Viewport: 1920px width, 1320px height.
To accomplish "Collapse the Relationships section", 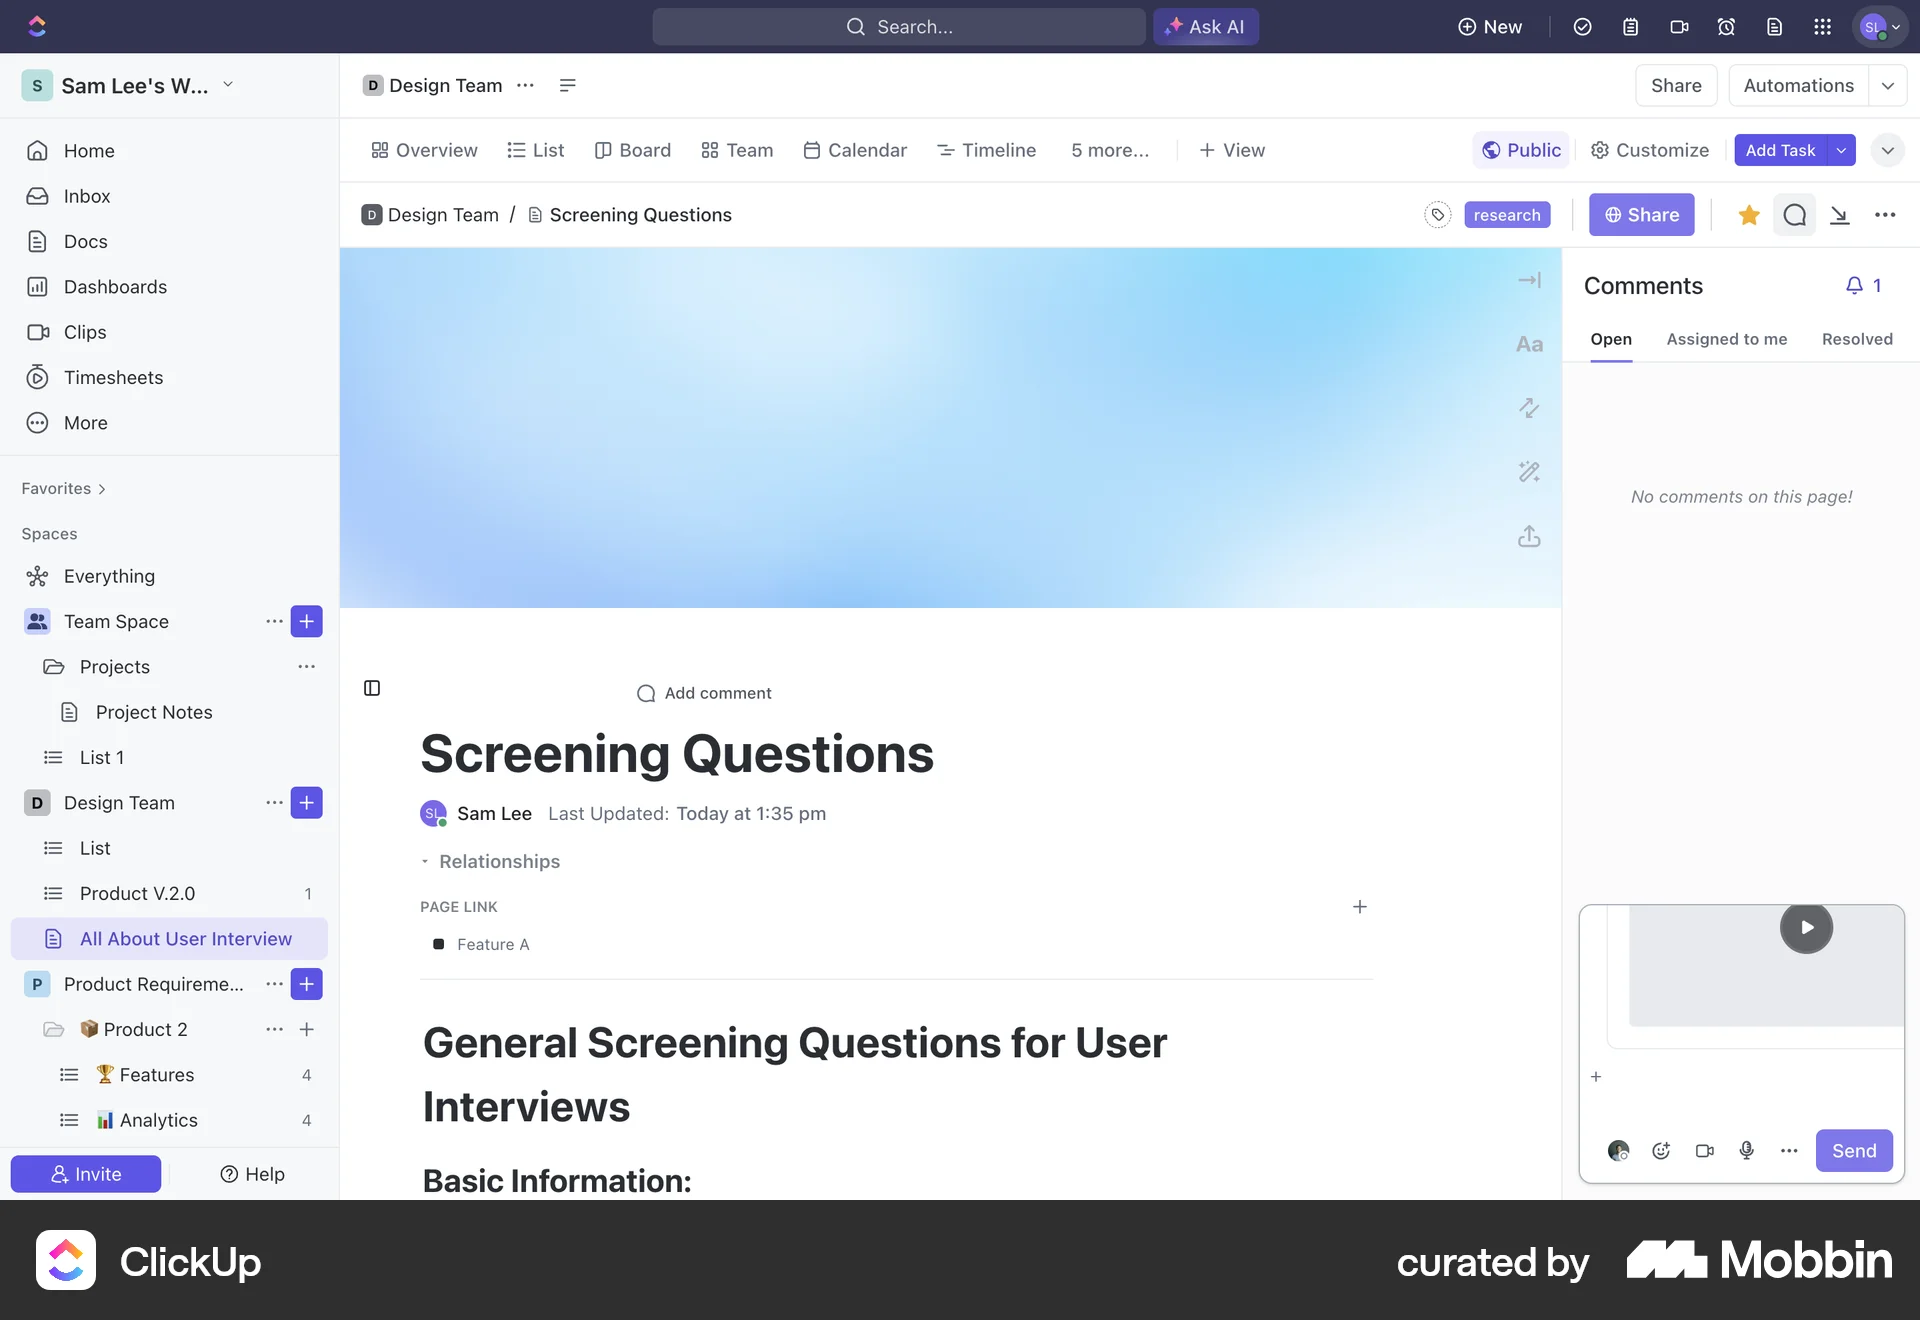I will tap(427, 861).
